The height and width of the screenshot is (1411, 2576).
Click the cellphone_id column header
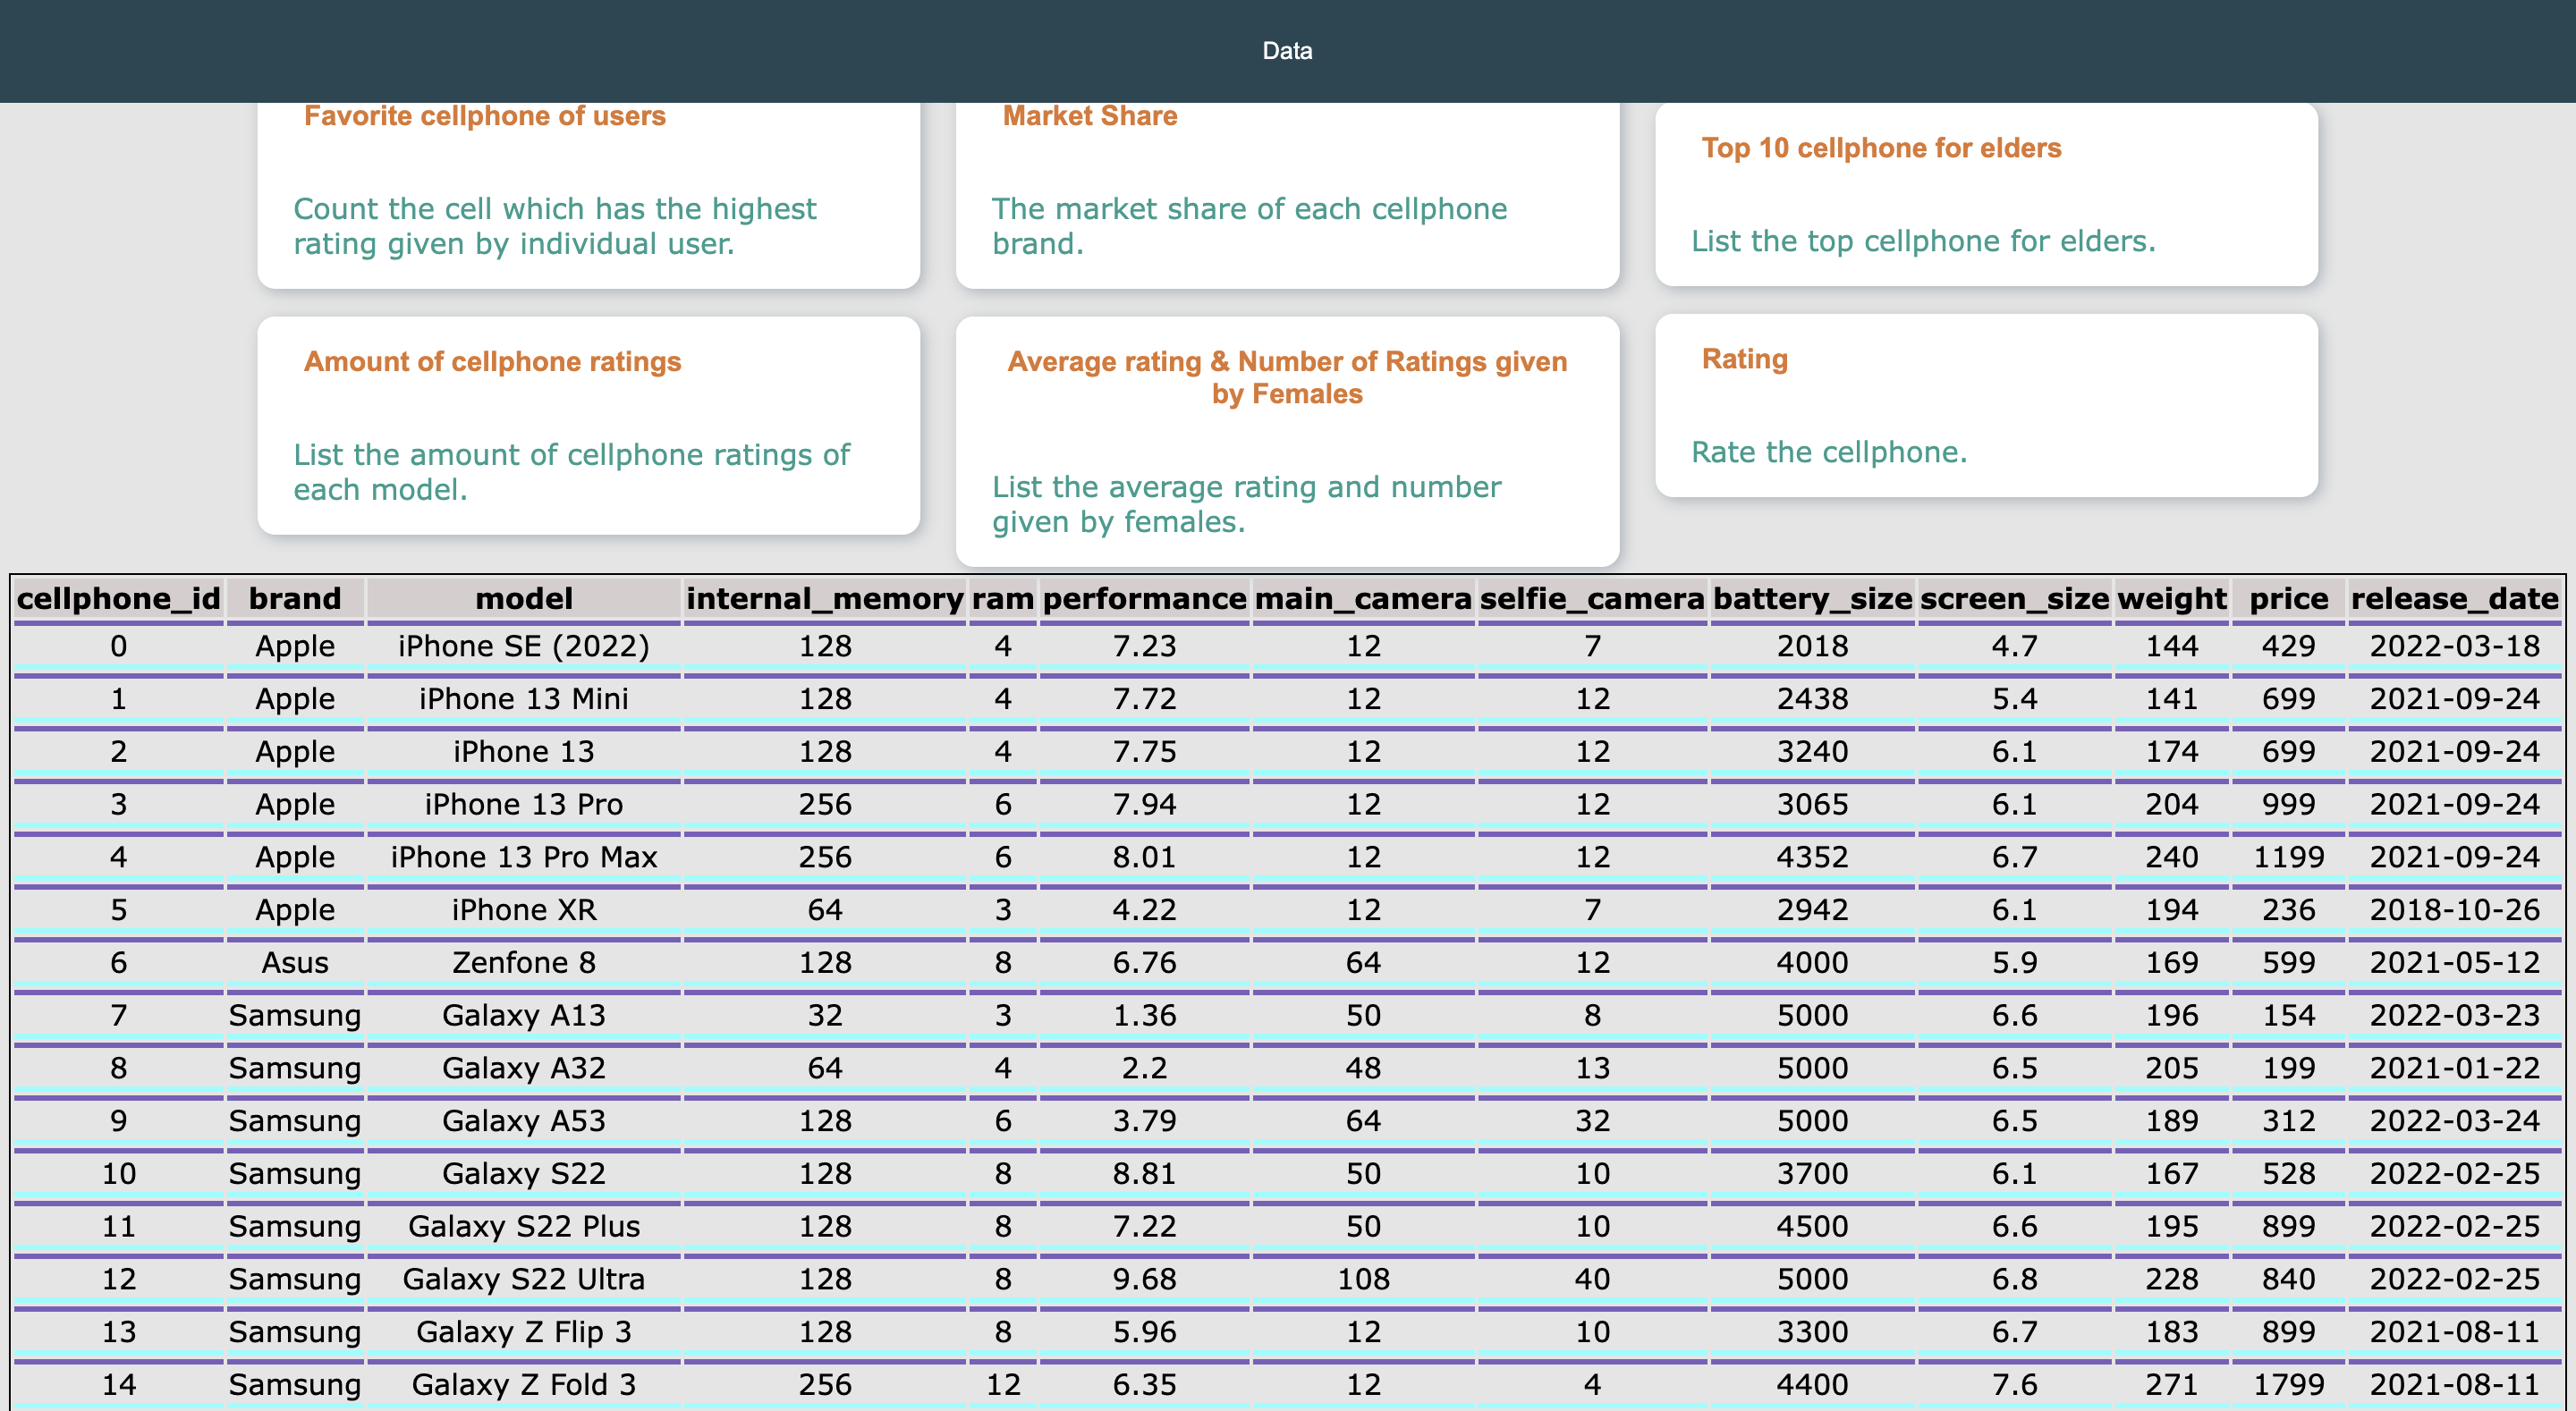118,598
